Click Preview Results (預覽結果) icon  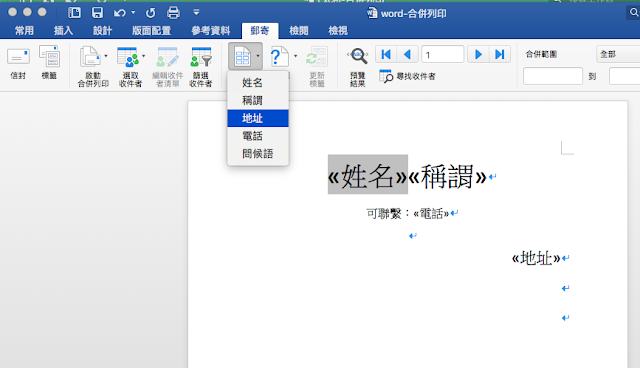(x=358, y=56)
